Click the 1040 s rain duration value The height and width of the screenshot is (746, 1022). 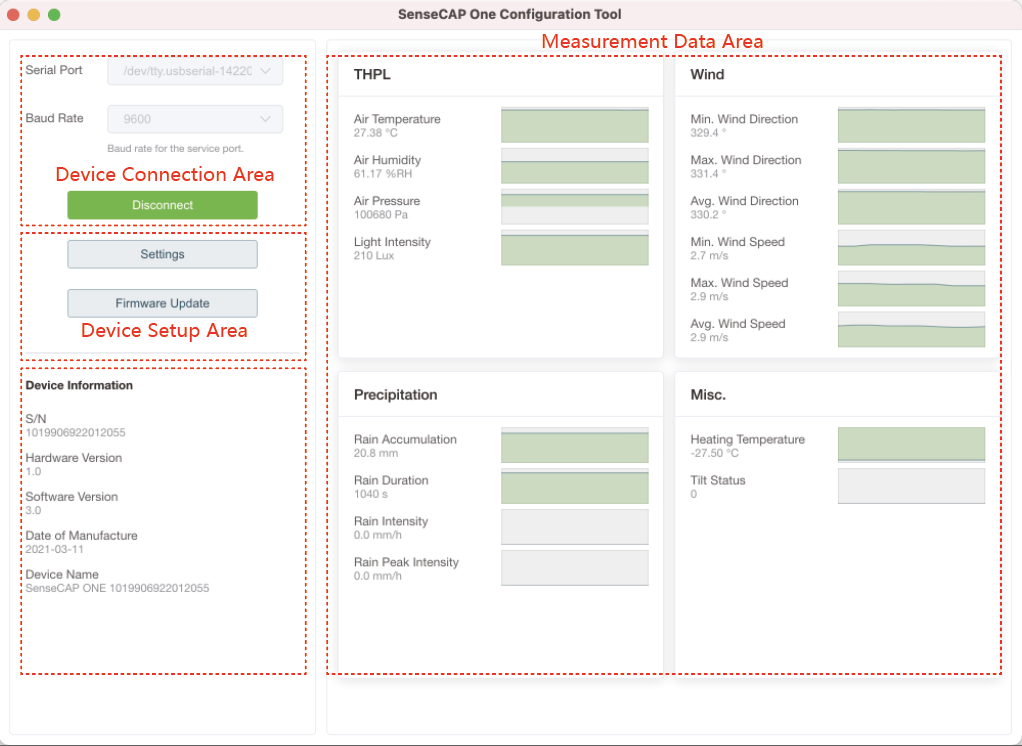371,495
